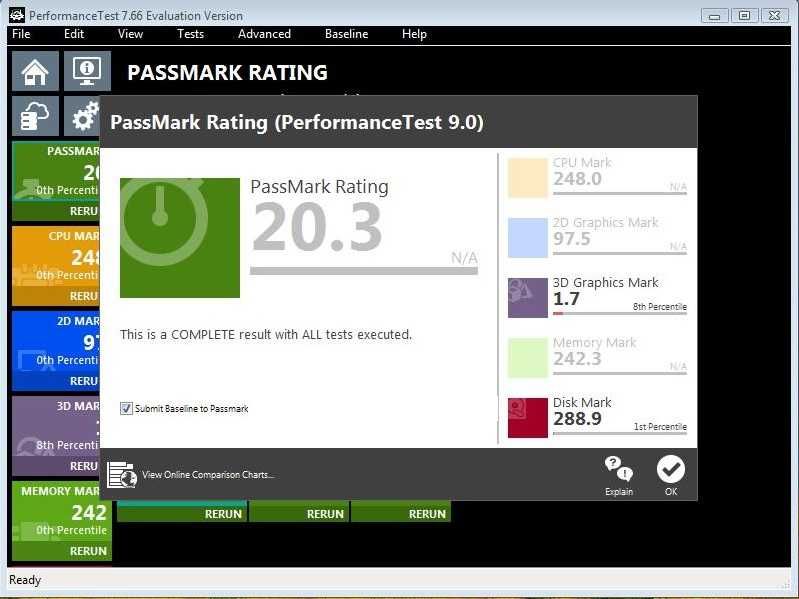The image size is (799, 599).
Task: Click RERUN under the Memory Mark tile
Action: pos(62,551)
